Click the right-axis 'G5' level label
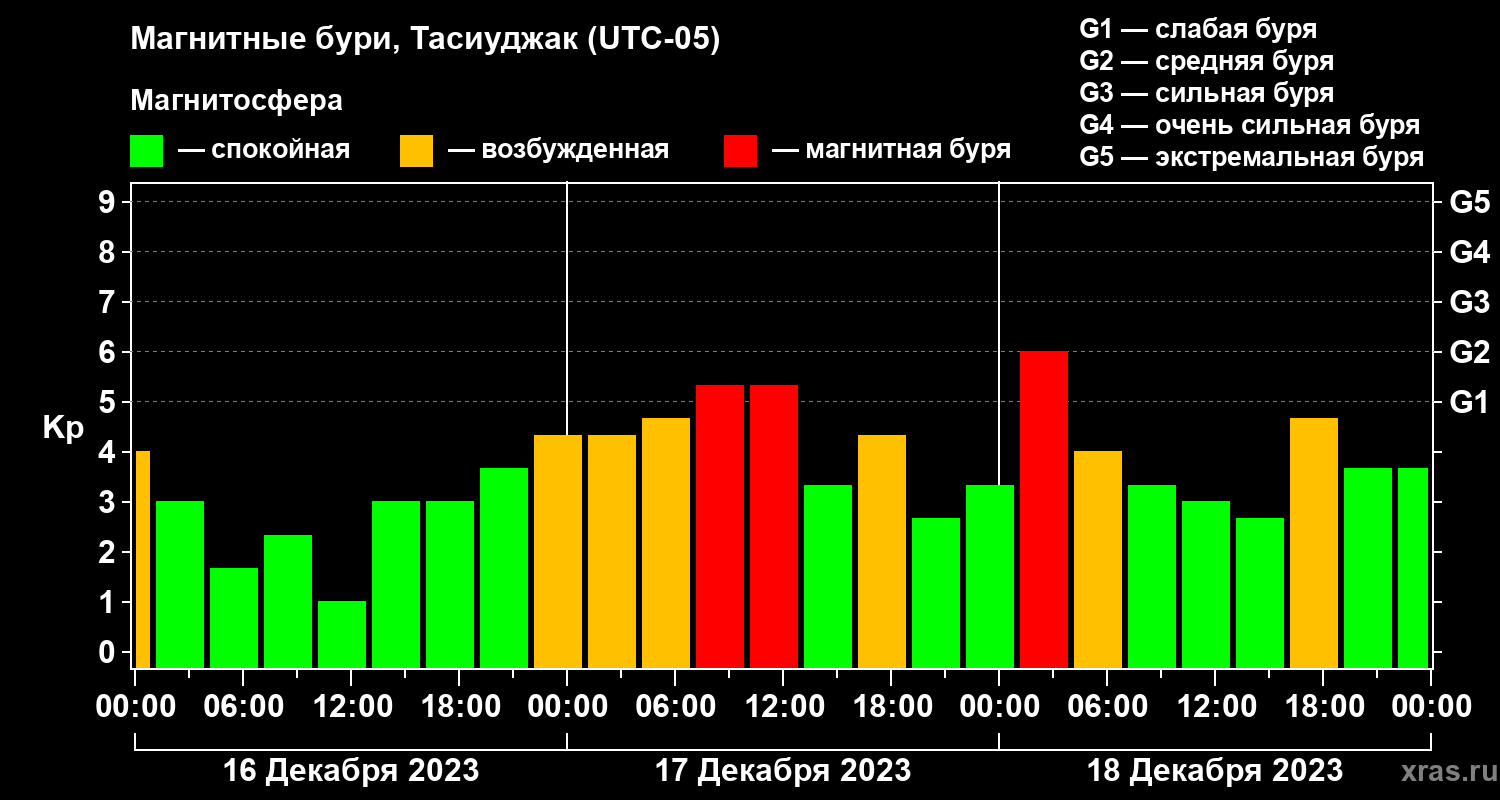 pyautogui.click(x=1469, y=202)
